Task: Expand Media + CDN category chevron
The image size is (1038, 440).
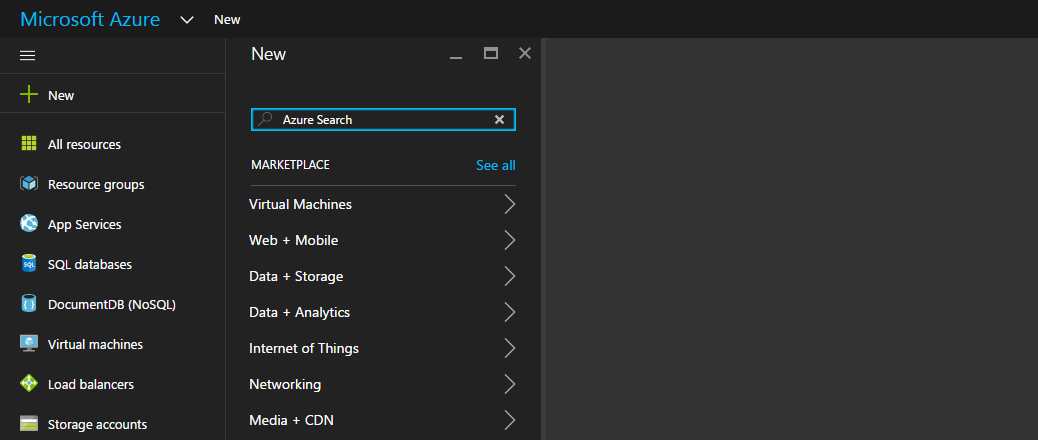Action: tap(509, 419)
